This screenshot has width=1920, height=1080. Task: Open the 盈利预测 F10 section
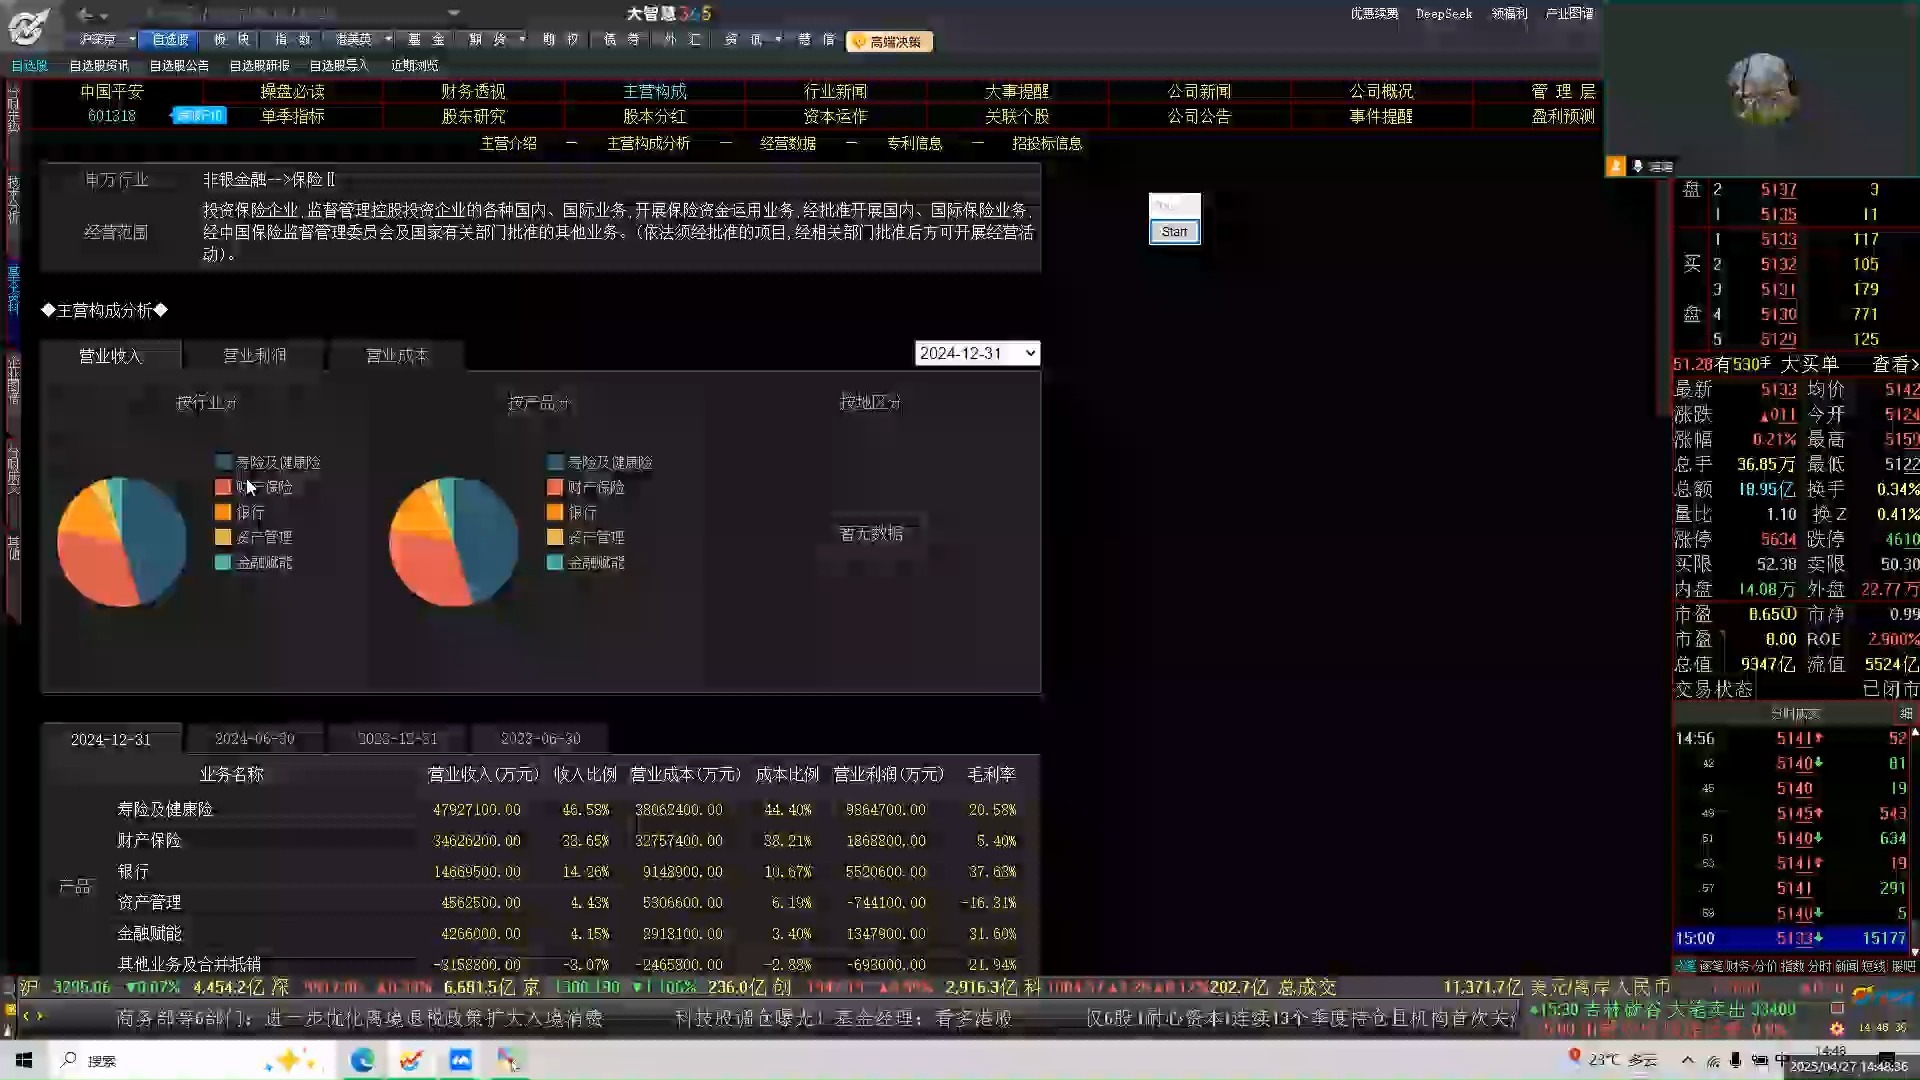click(1563, 116)
